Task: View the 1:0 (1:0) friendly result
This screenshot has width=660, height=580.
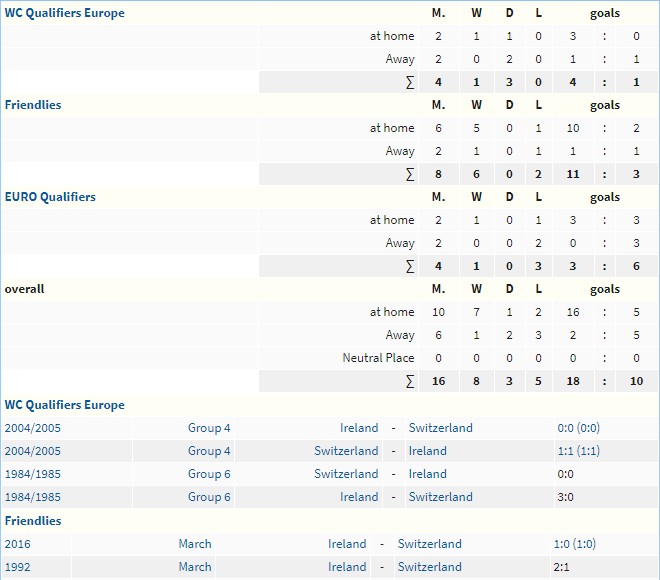Action: tap(575, 544)
